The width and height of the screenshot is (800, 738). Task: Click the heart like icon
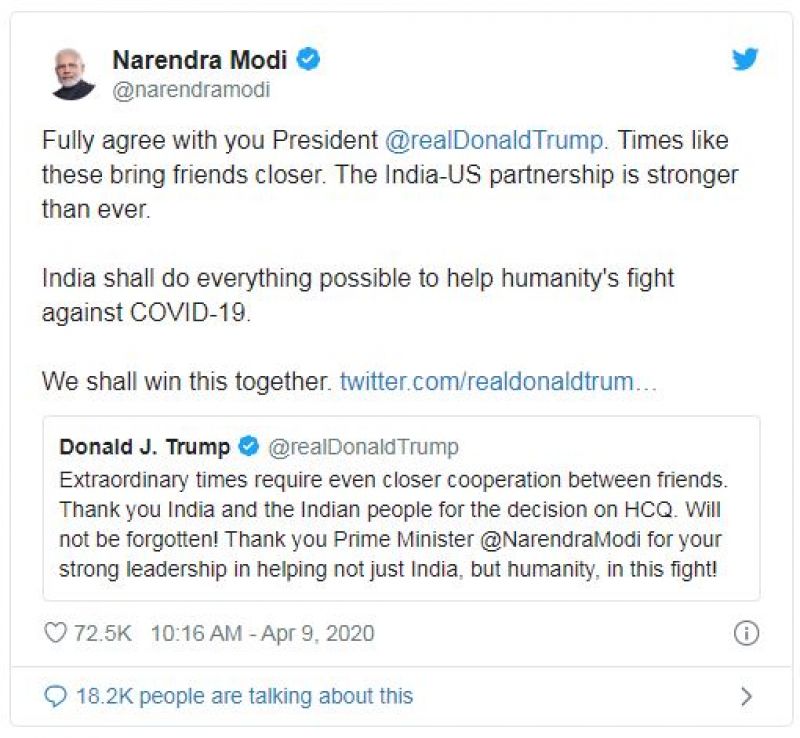55,633
